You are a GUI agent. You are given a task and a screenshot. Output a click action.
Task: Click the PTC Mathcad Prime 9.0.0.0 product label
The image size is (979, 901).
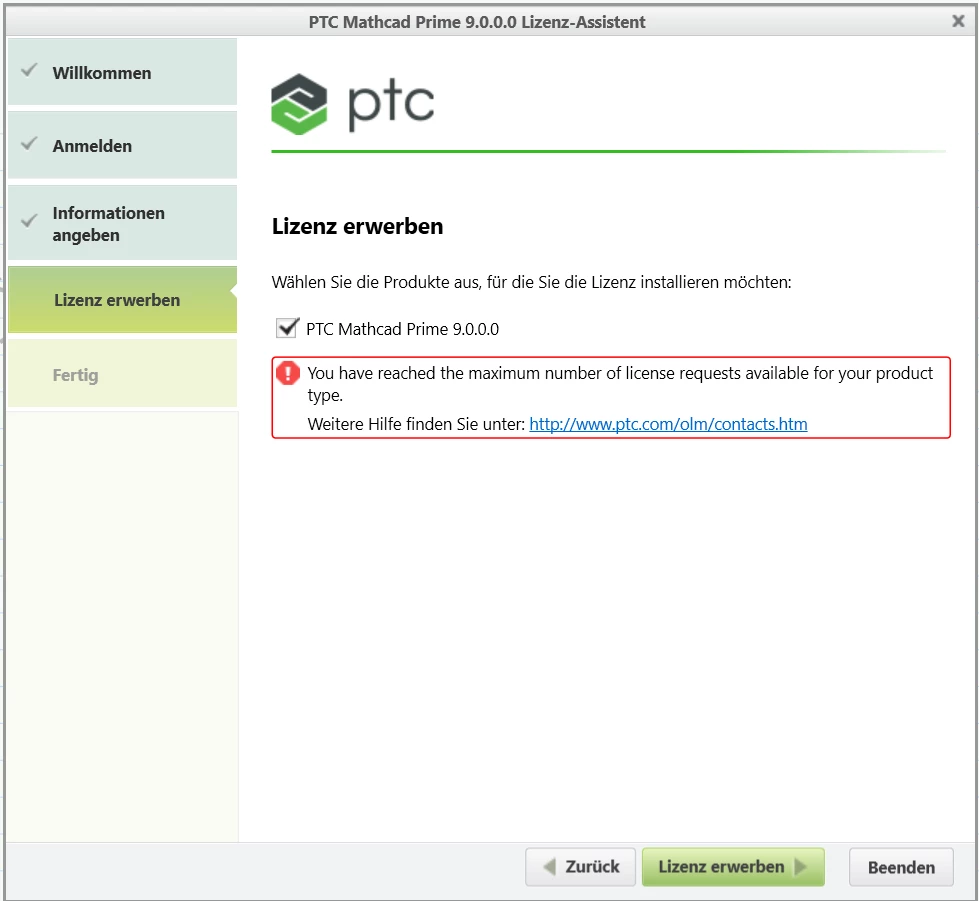403,329
